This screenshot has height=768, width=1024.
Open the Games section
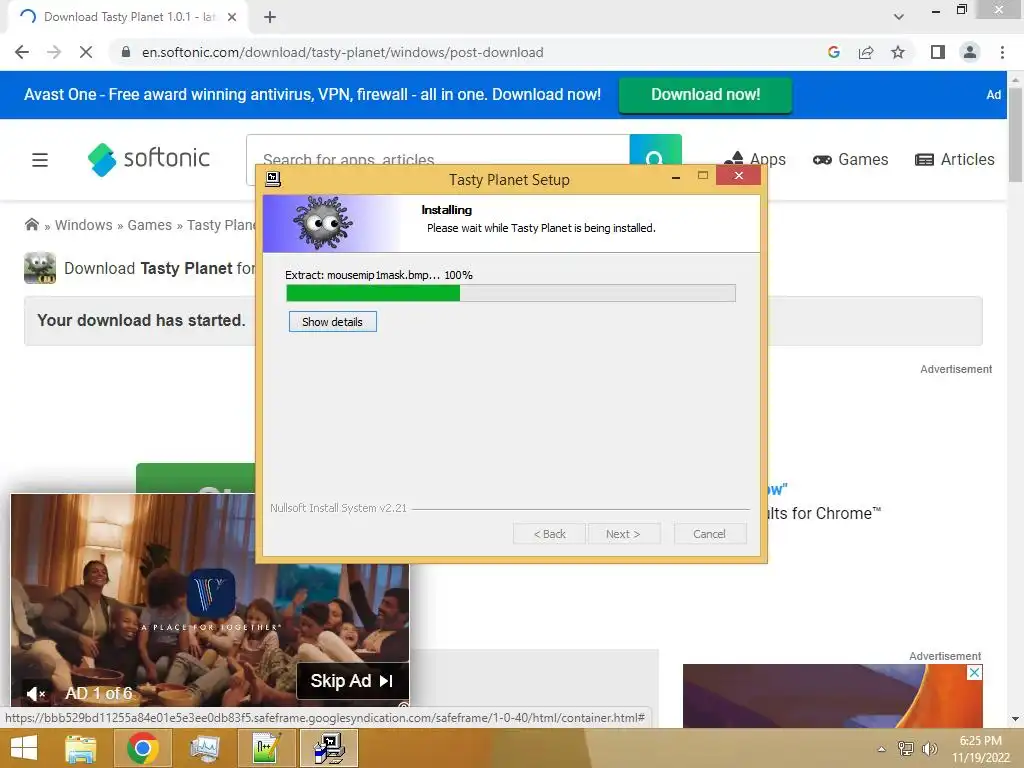coord(850,159)
